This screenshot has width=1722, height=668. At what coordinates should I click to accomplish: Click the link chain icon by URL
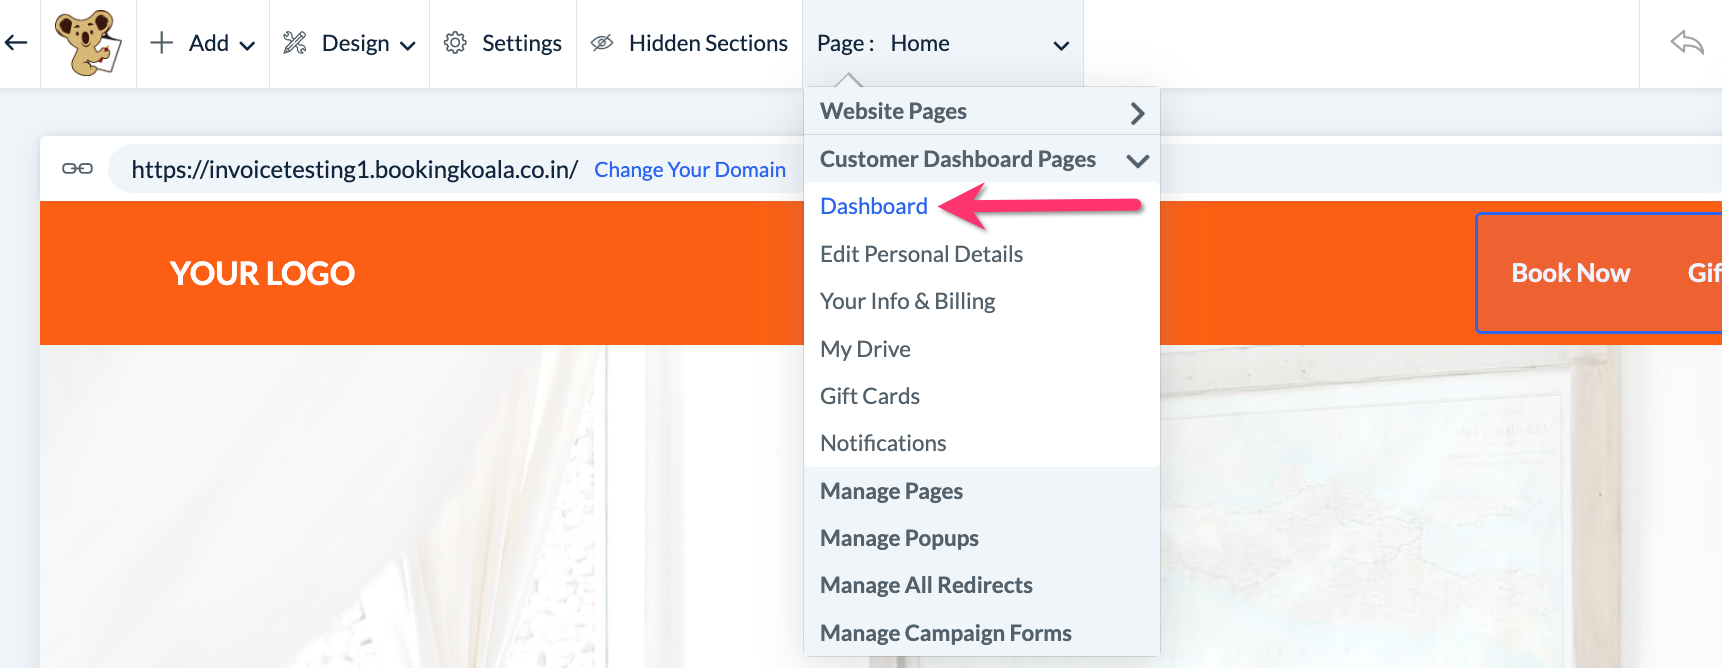pyautogui.click(x=78, y=168)
